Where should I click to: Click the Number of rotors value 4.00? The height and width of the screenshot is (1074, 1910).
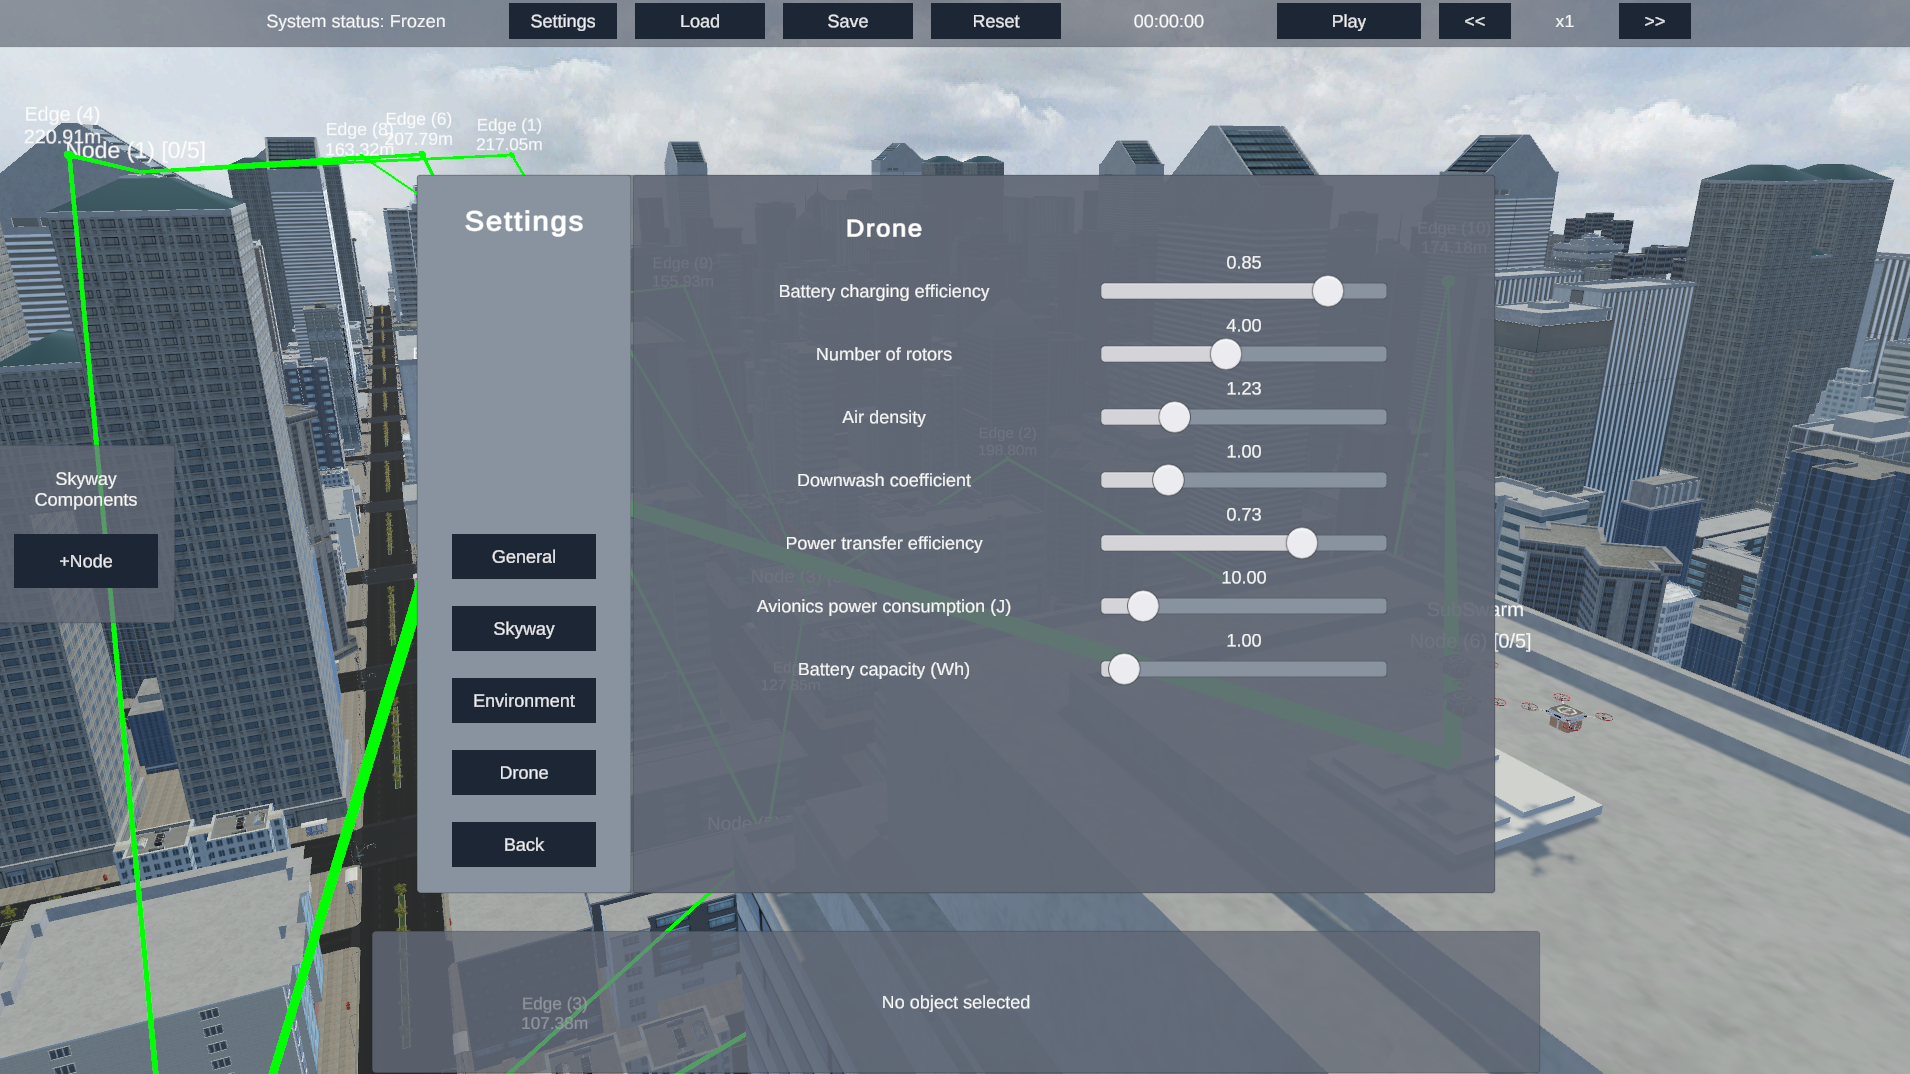(1243, 325)
